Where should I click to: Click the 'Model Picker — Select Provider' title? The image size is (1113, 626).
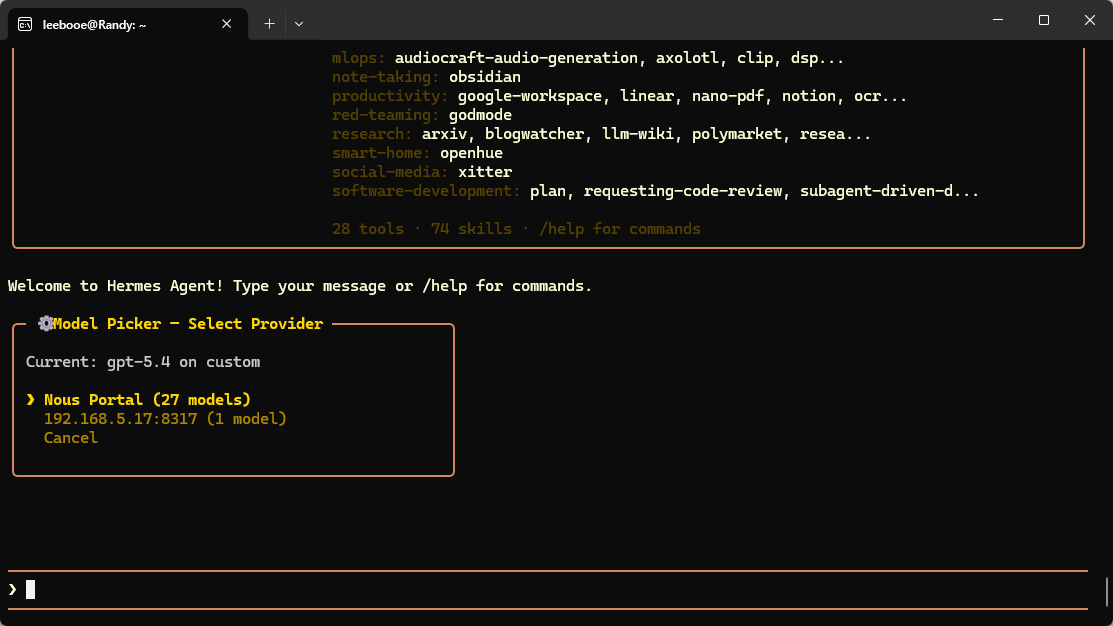click(188, 324)
